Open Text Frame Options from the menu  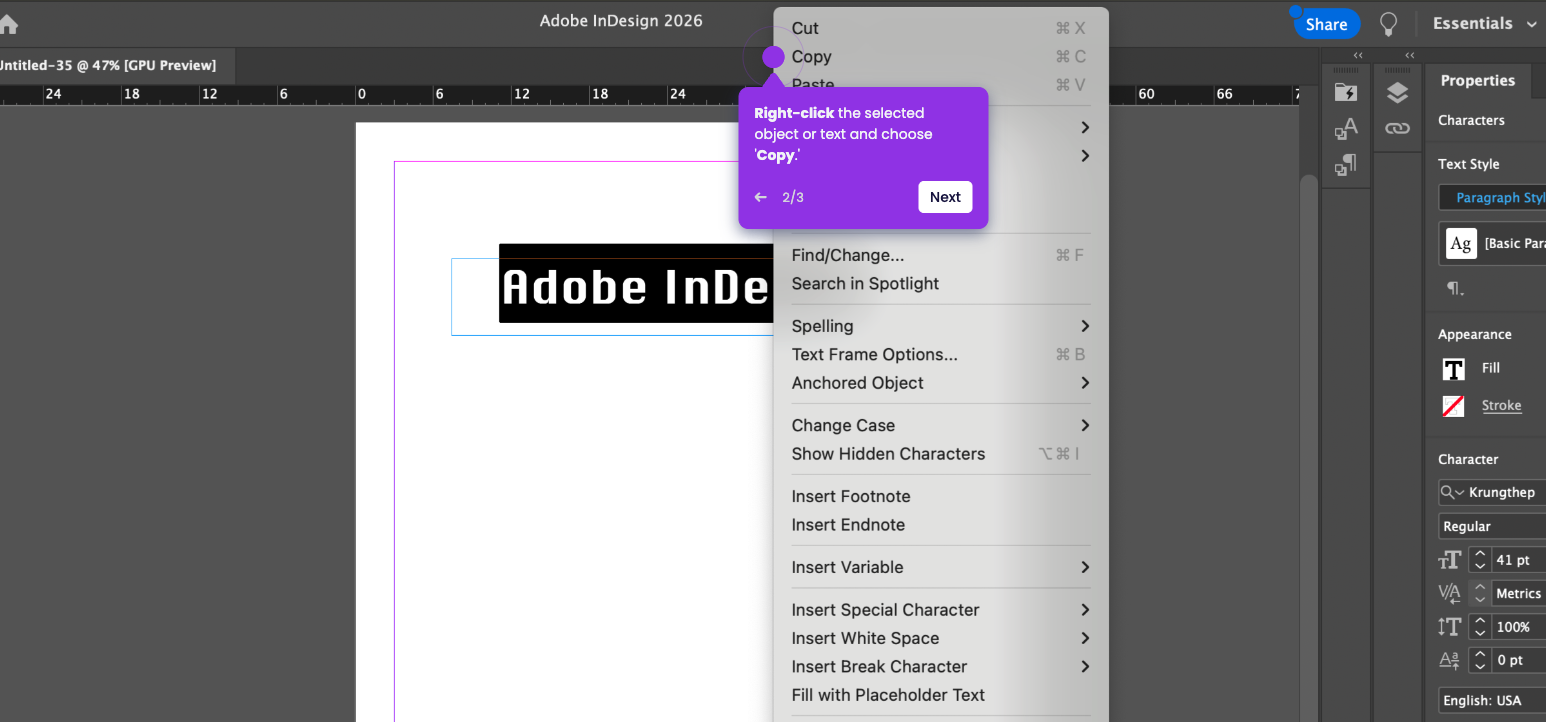click(x=940, y=355)
